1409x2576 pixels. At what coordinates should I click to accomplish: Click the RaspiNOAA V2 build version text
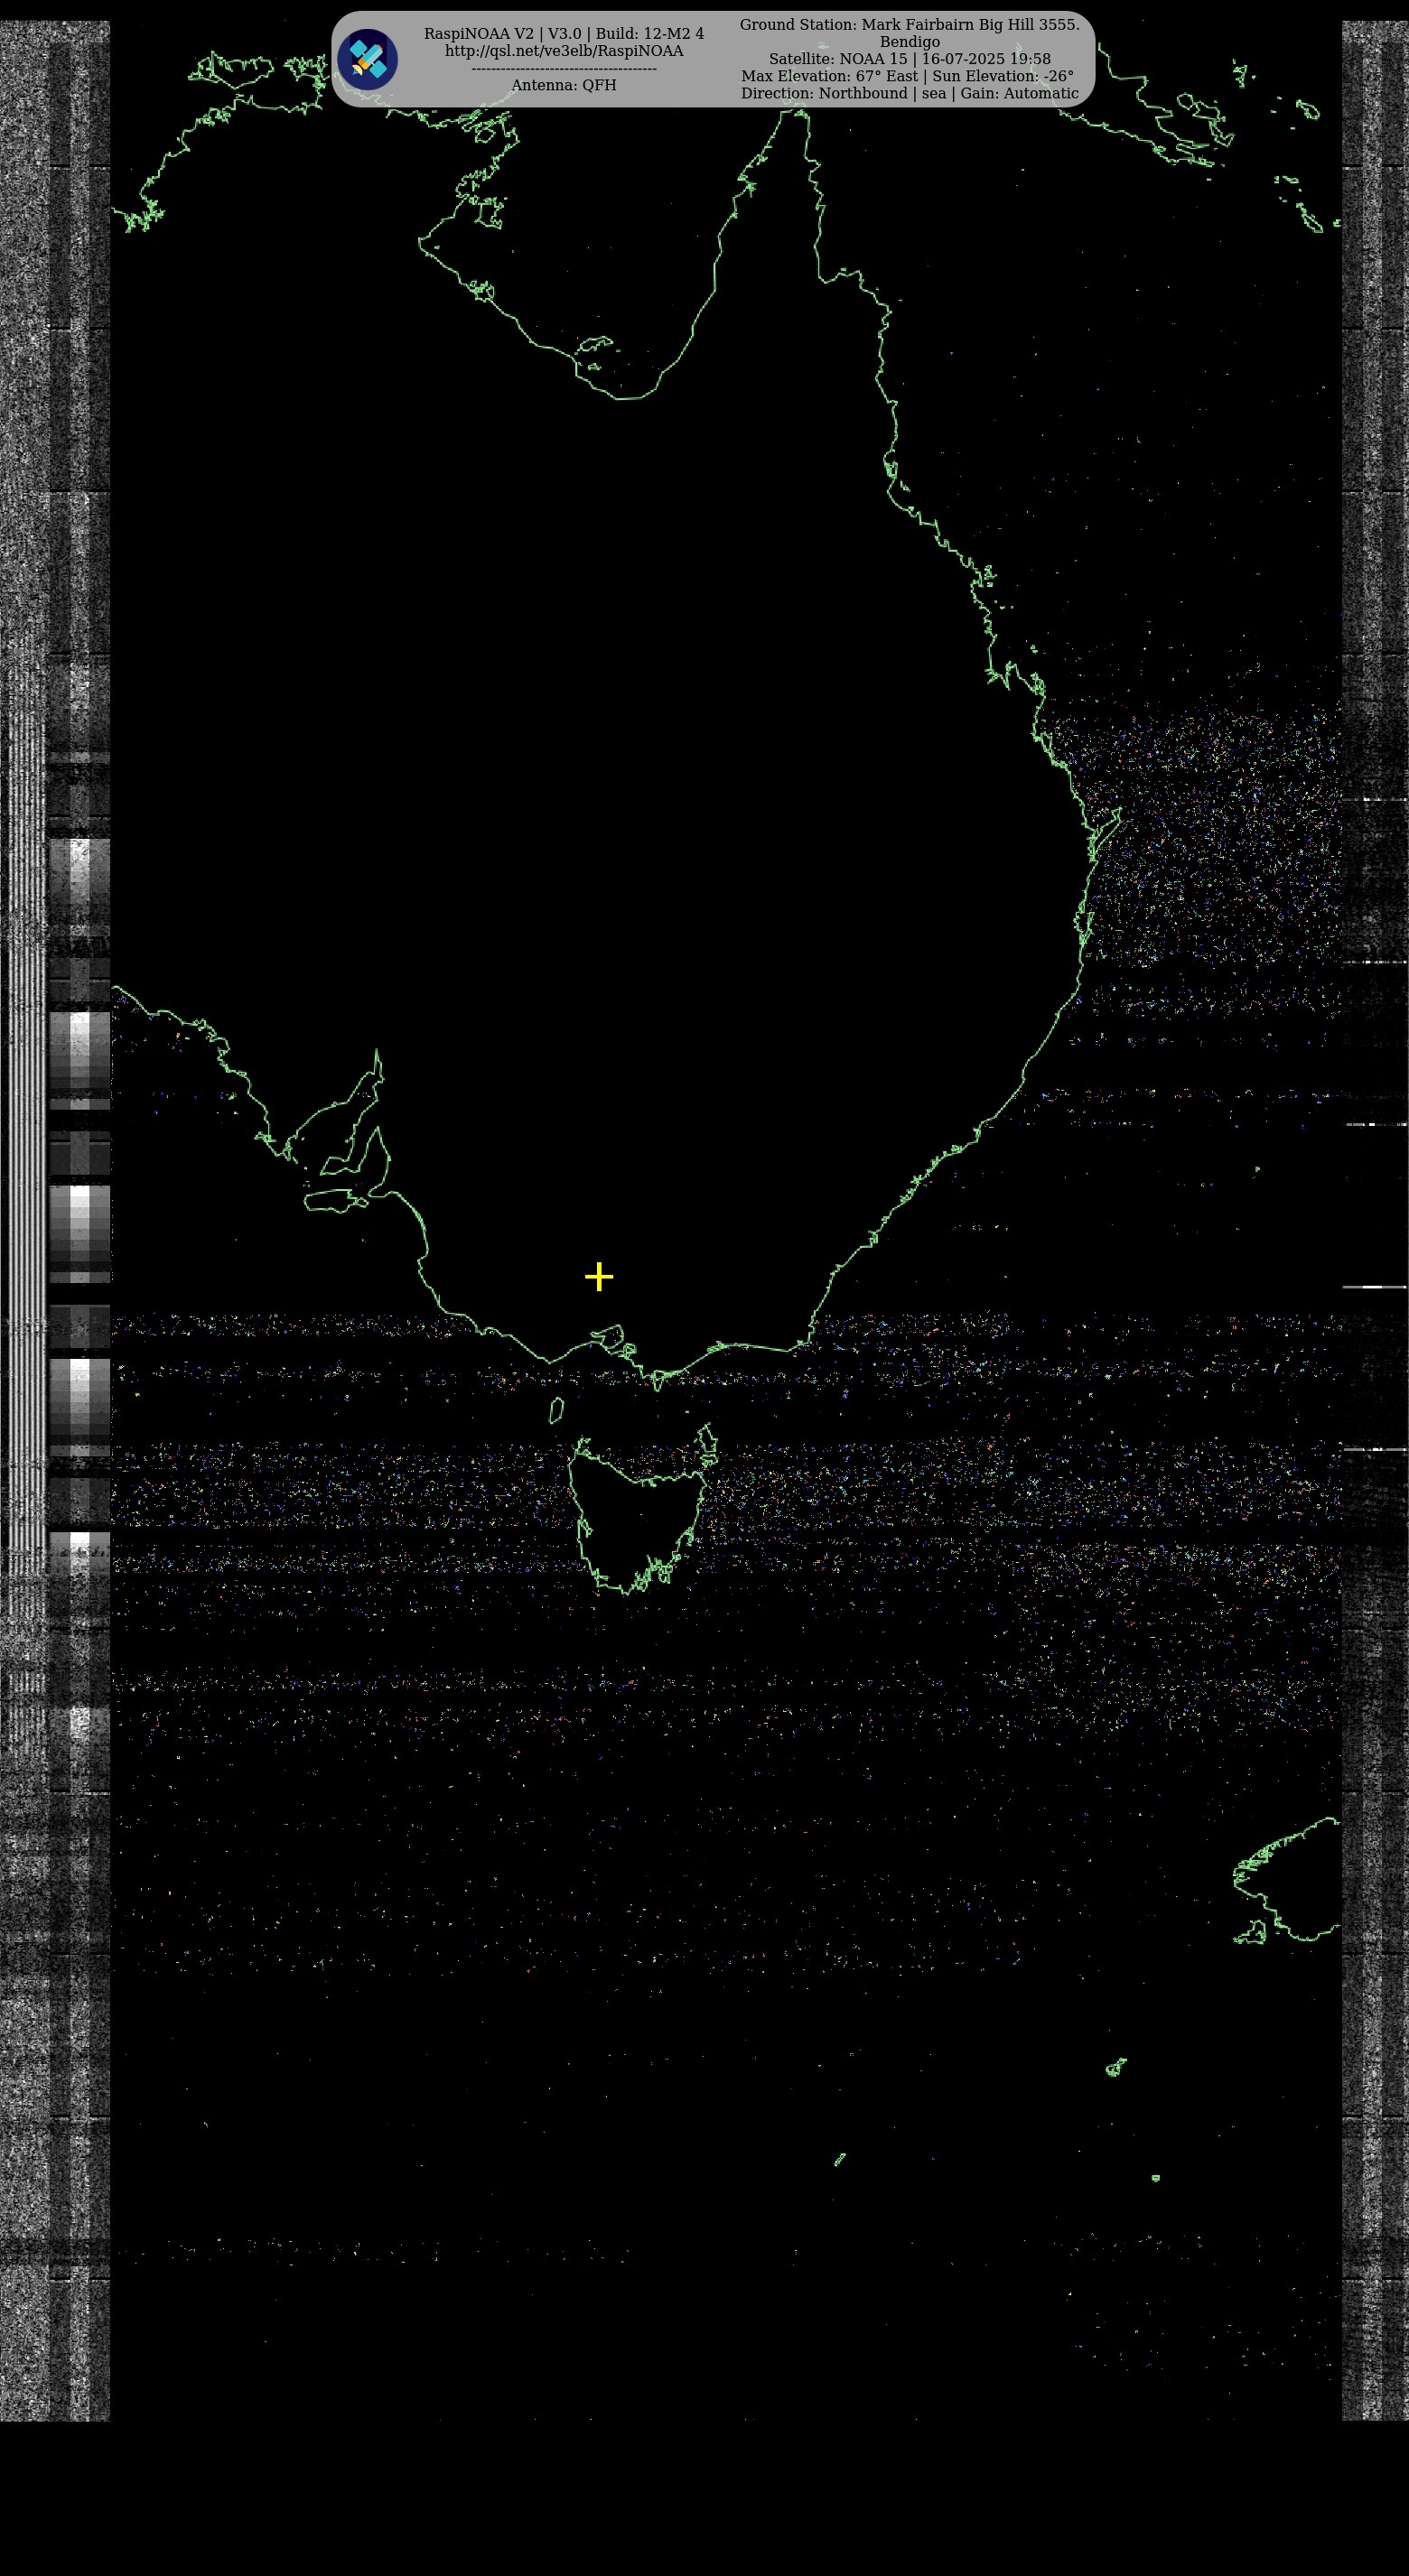coord(564,34)
